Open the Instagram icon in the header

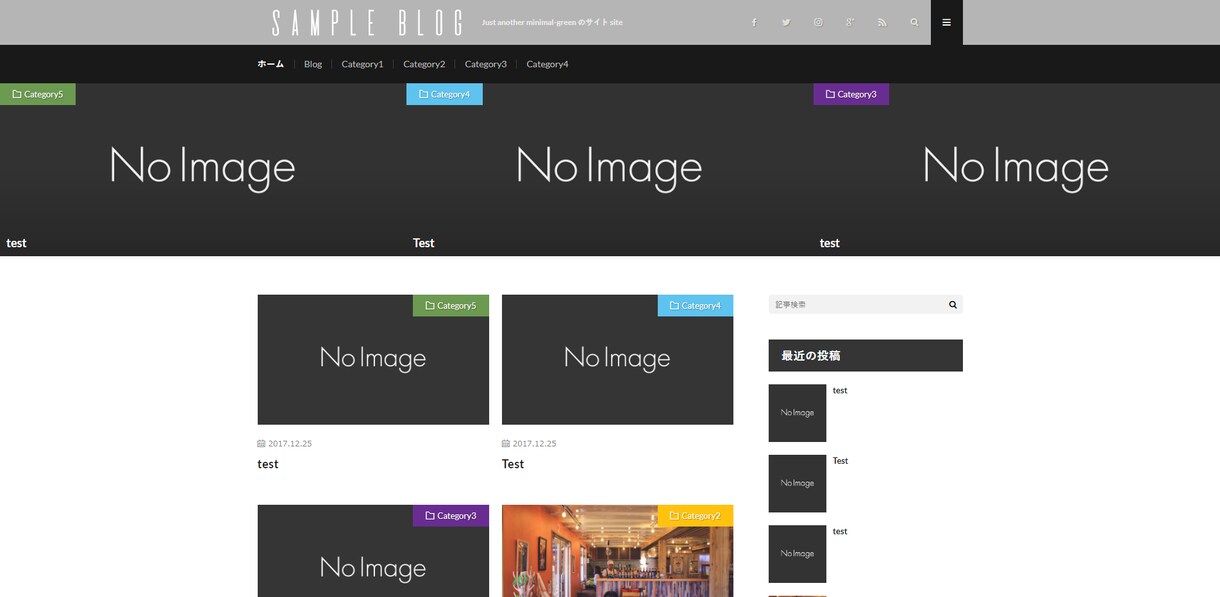[818, 22]
